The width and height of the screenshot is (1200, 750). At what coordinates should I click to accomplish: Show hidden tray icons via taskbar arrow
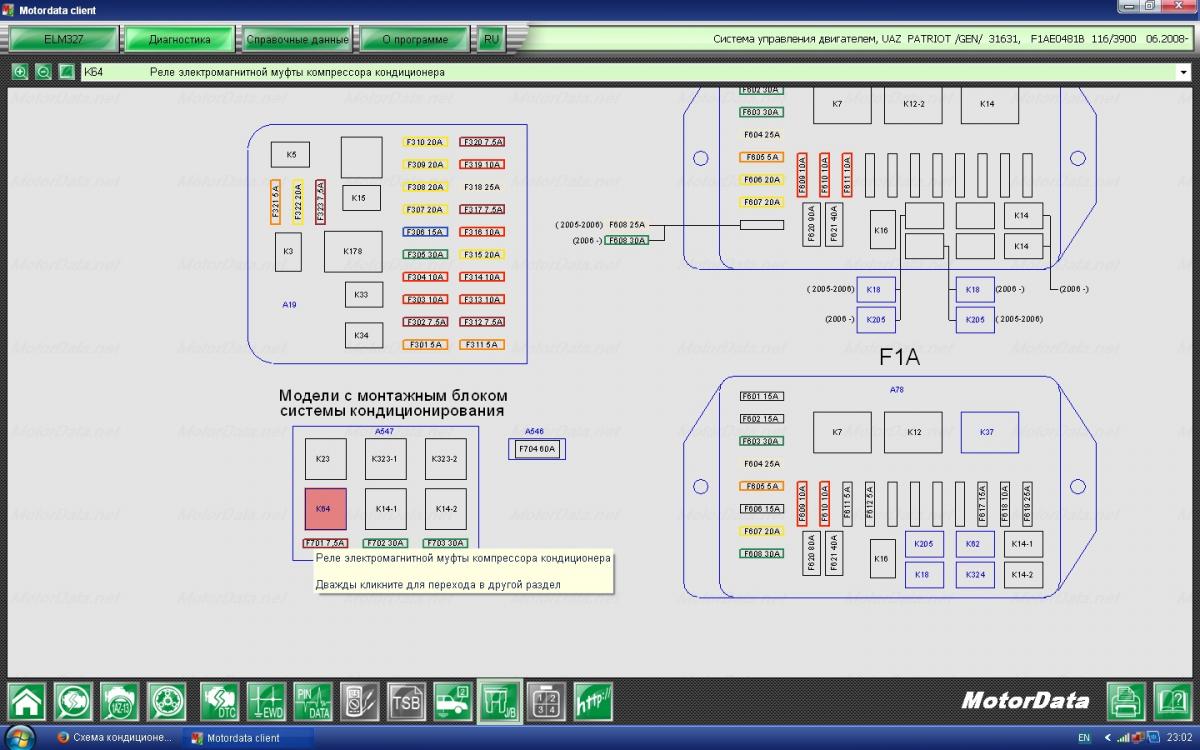pyautogui.click(x=1106, y=738)
